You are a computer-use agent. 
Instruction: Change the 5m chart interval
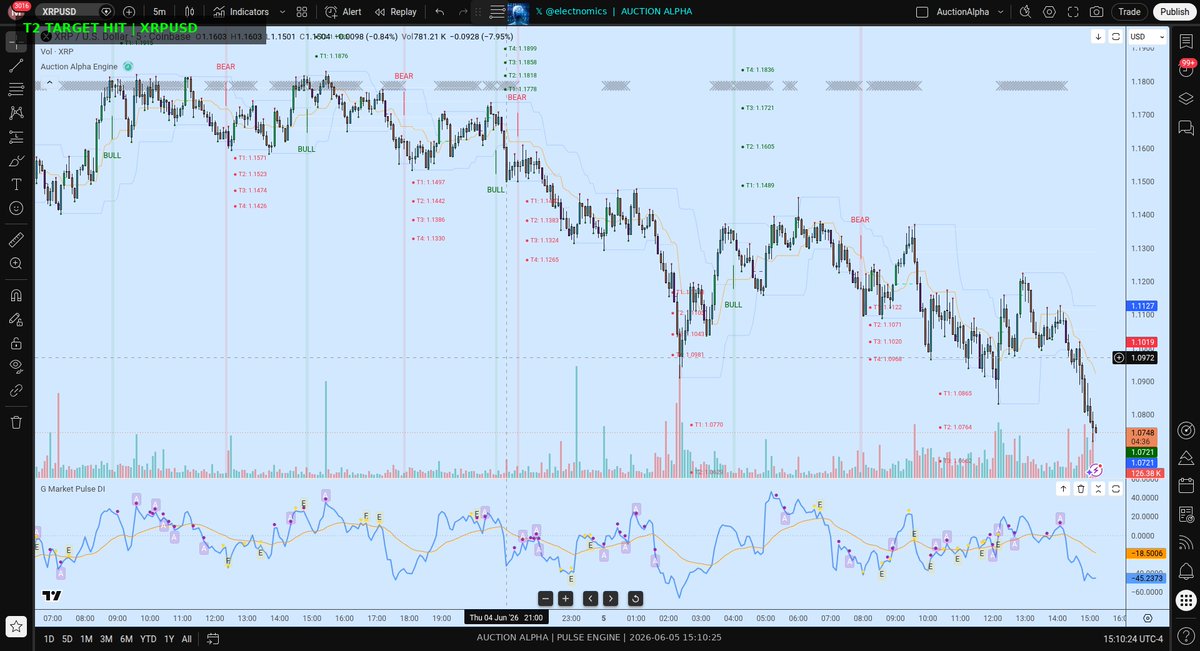(159, 12)
